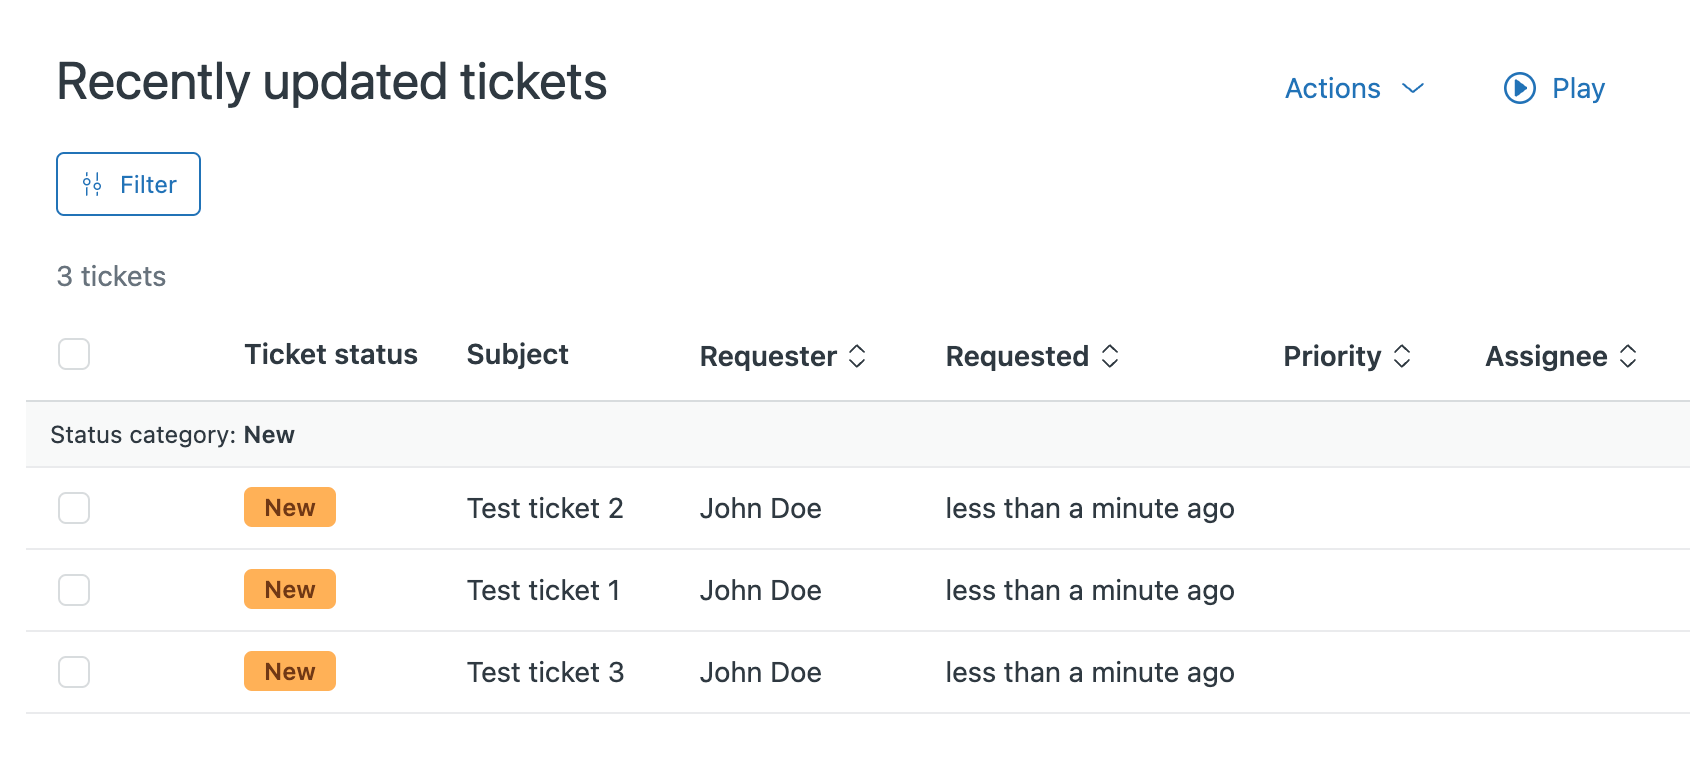Open the Actions dropdown
This screenshot has width=1708, height=762.
1333,89
